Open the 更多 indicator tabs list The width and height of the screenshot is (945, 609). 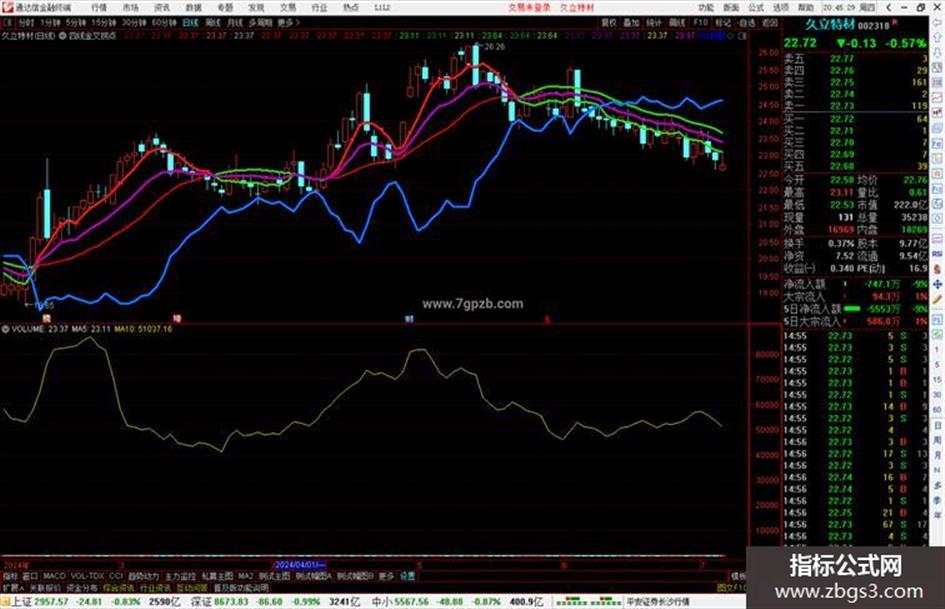pos(386,576)
